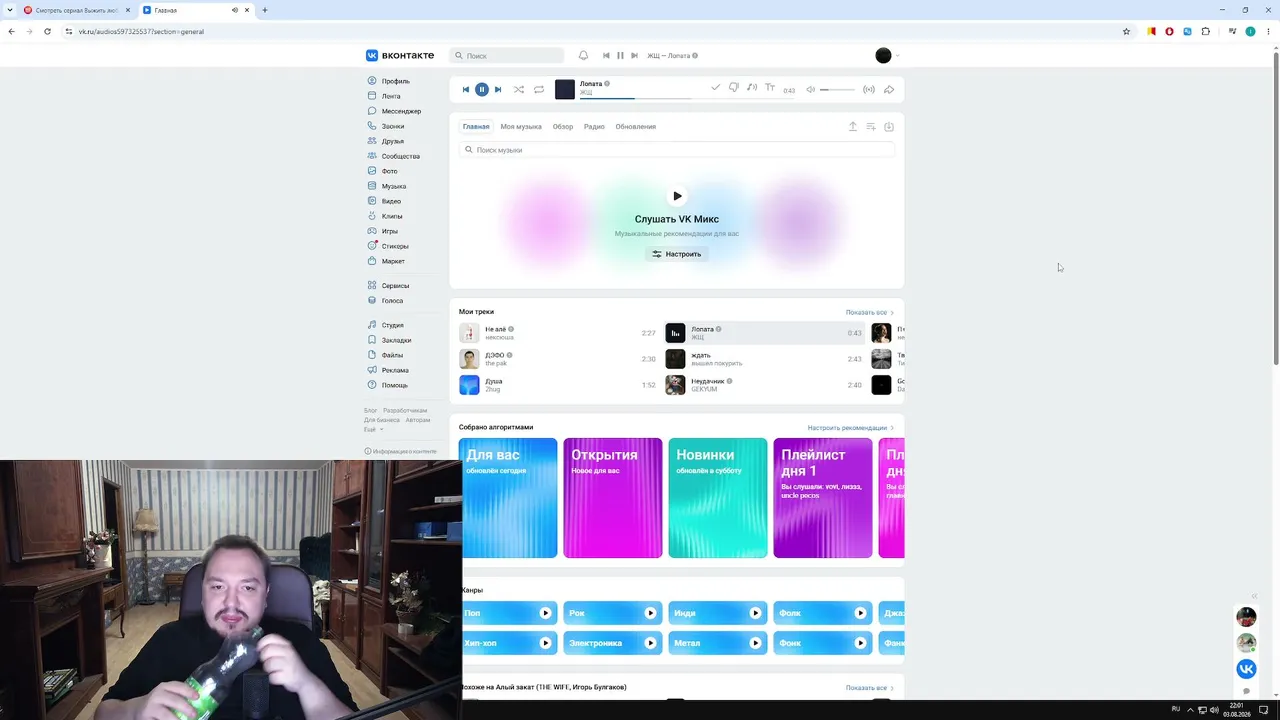The height and width of the screenshot is (720, 1280).
Task: Open the Новинки playlist card
Action: (718, 498)
